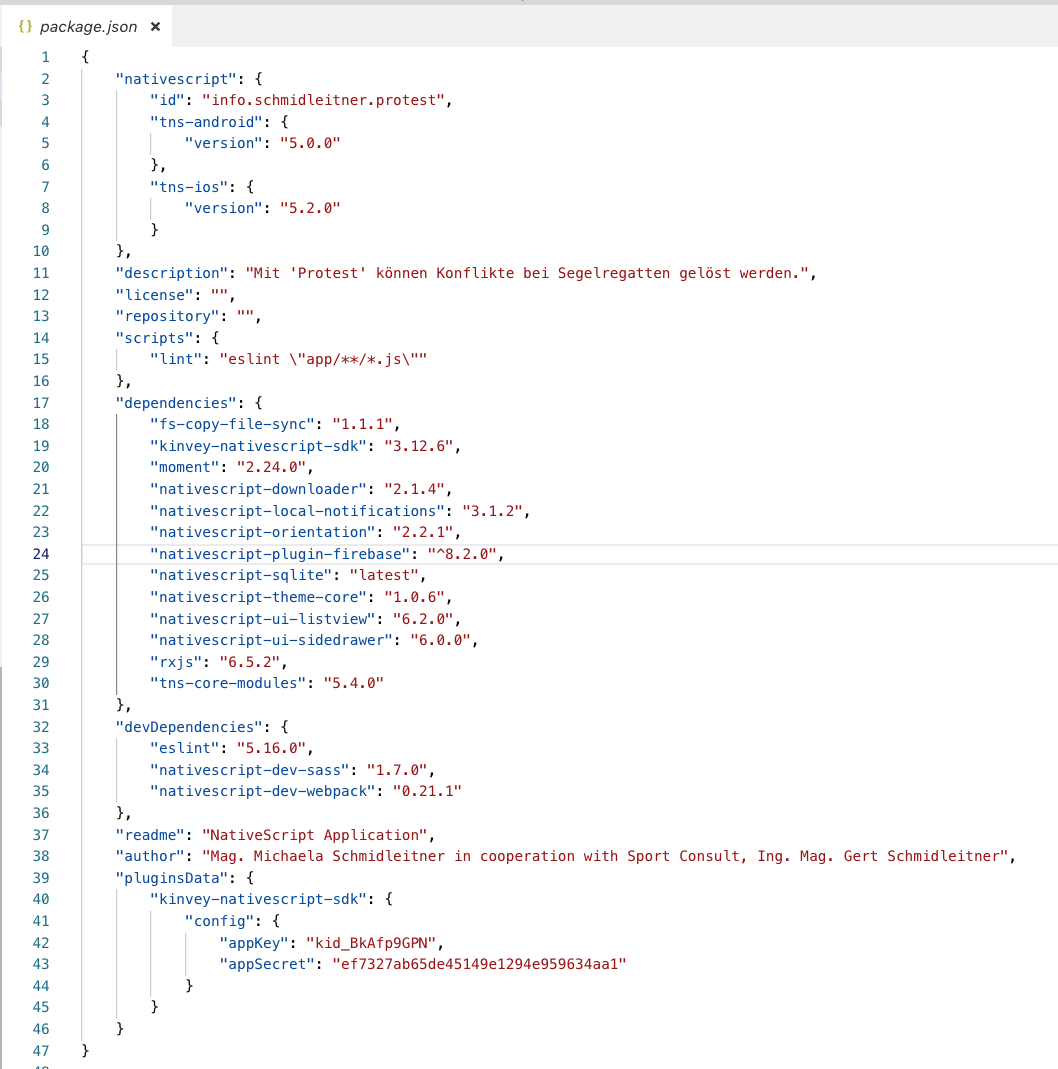Click version "0.21.1" value
This screenshot has height=1069, width=1058.
tap(427, 792)
